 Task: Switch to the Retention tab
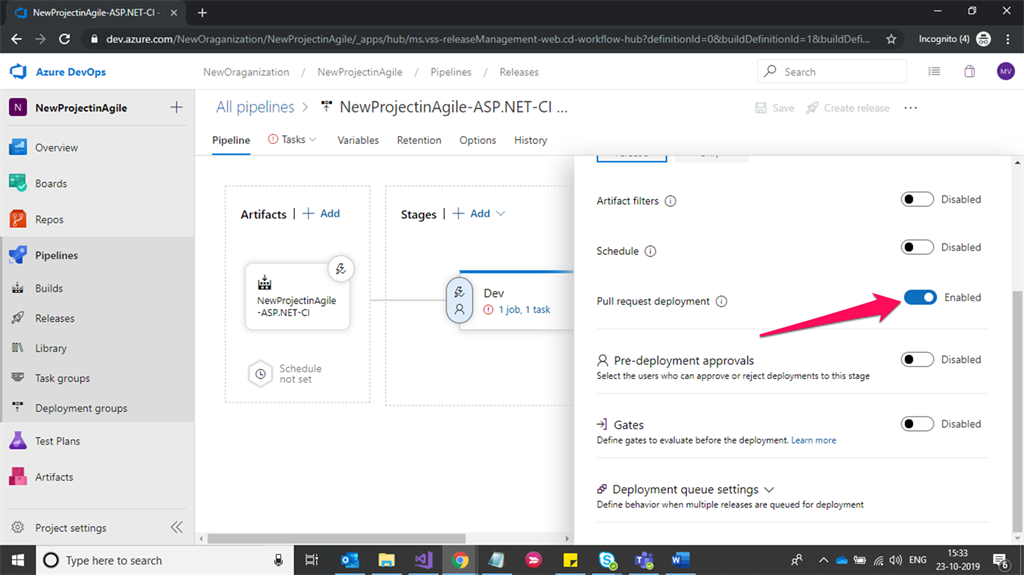[x=419, y=140]
